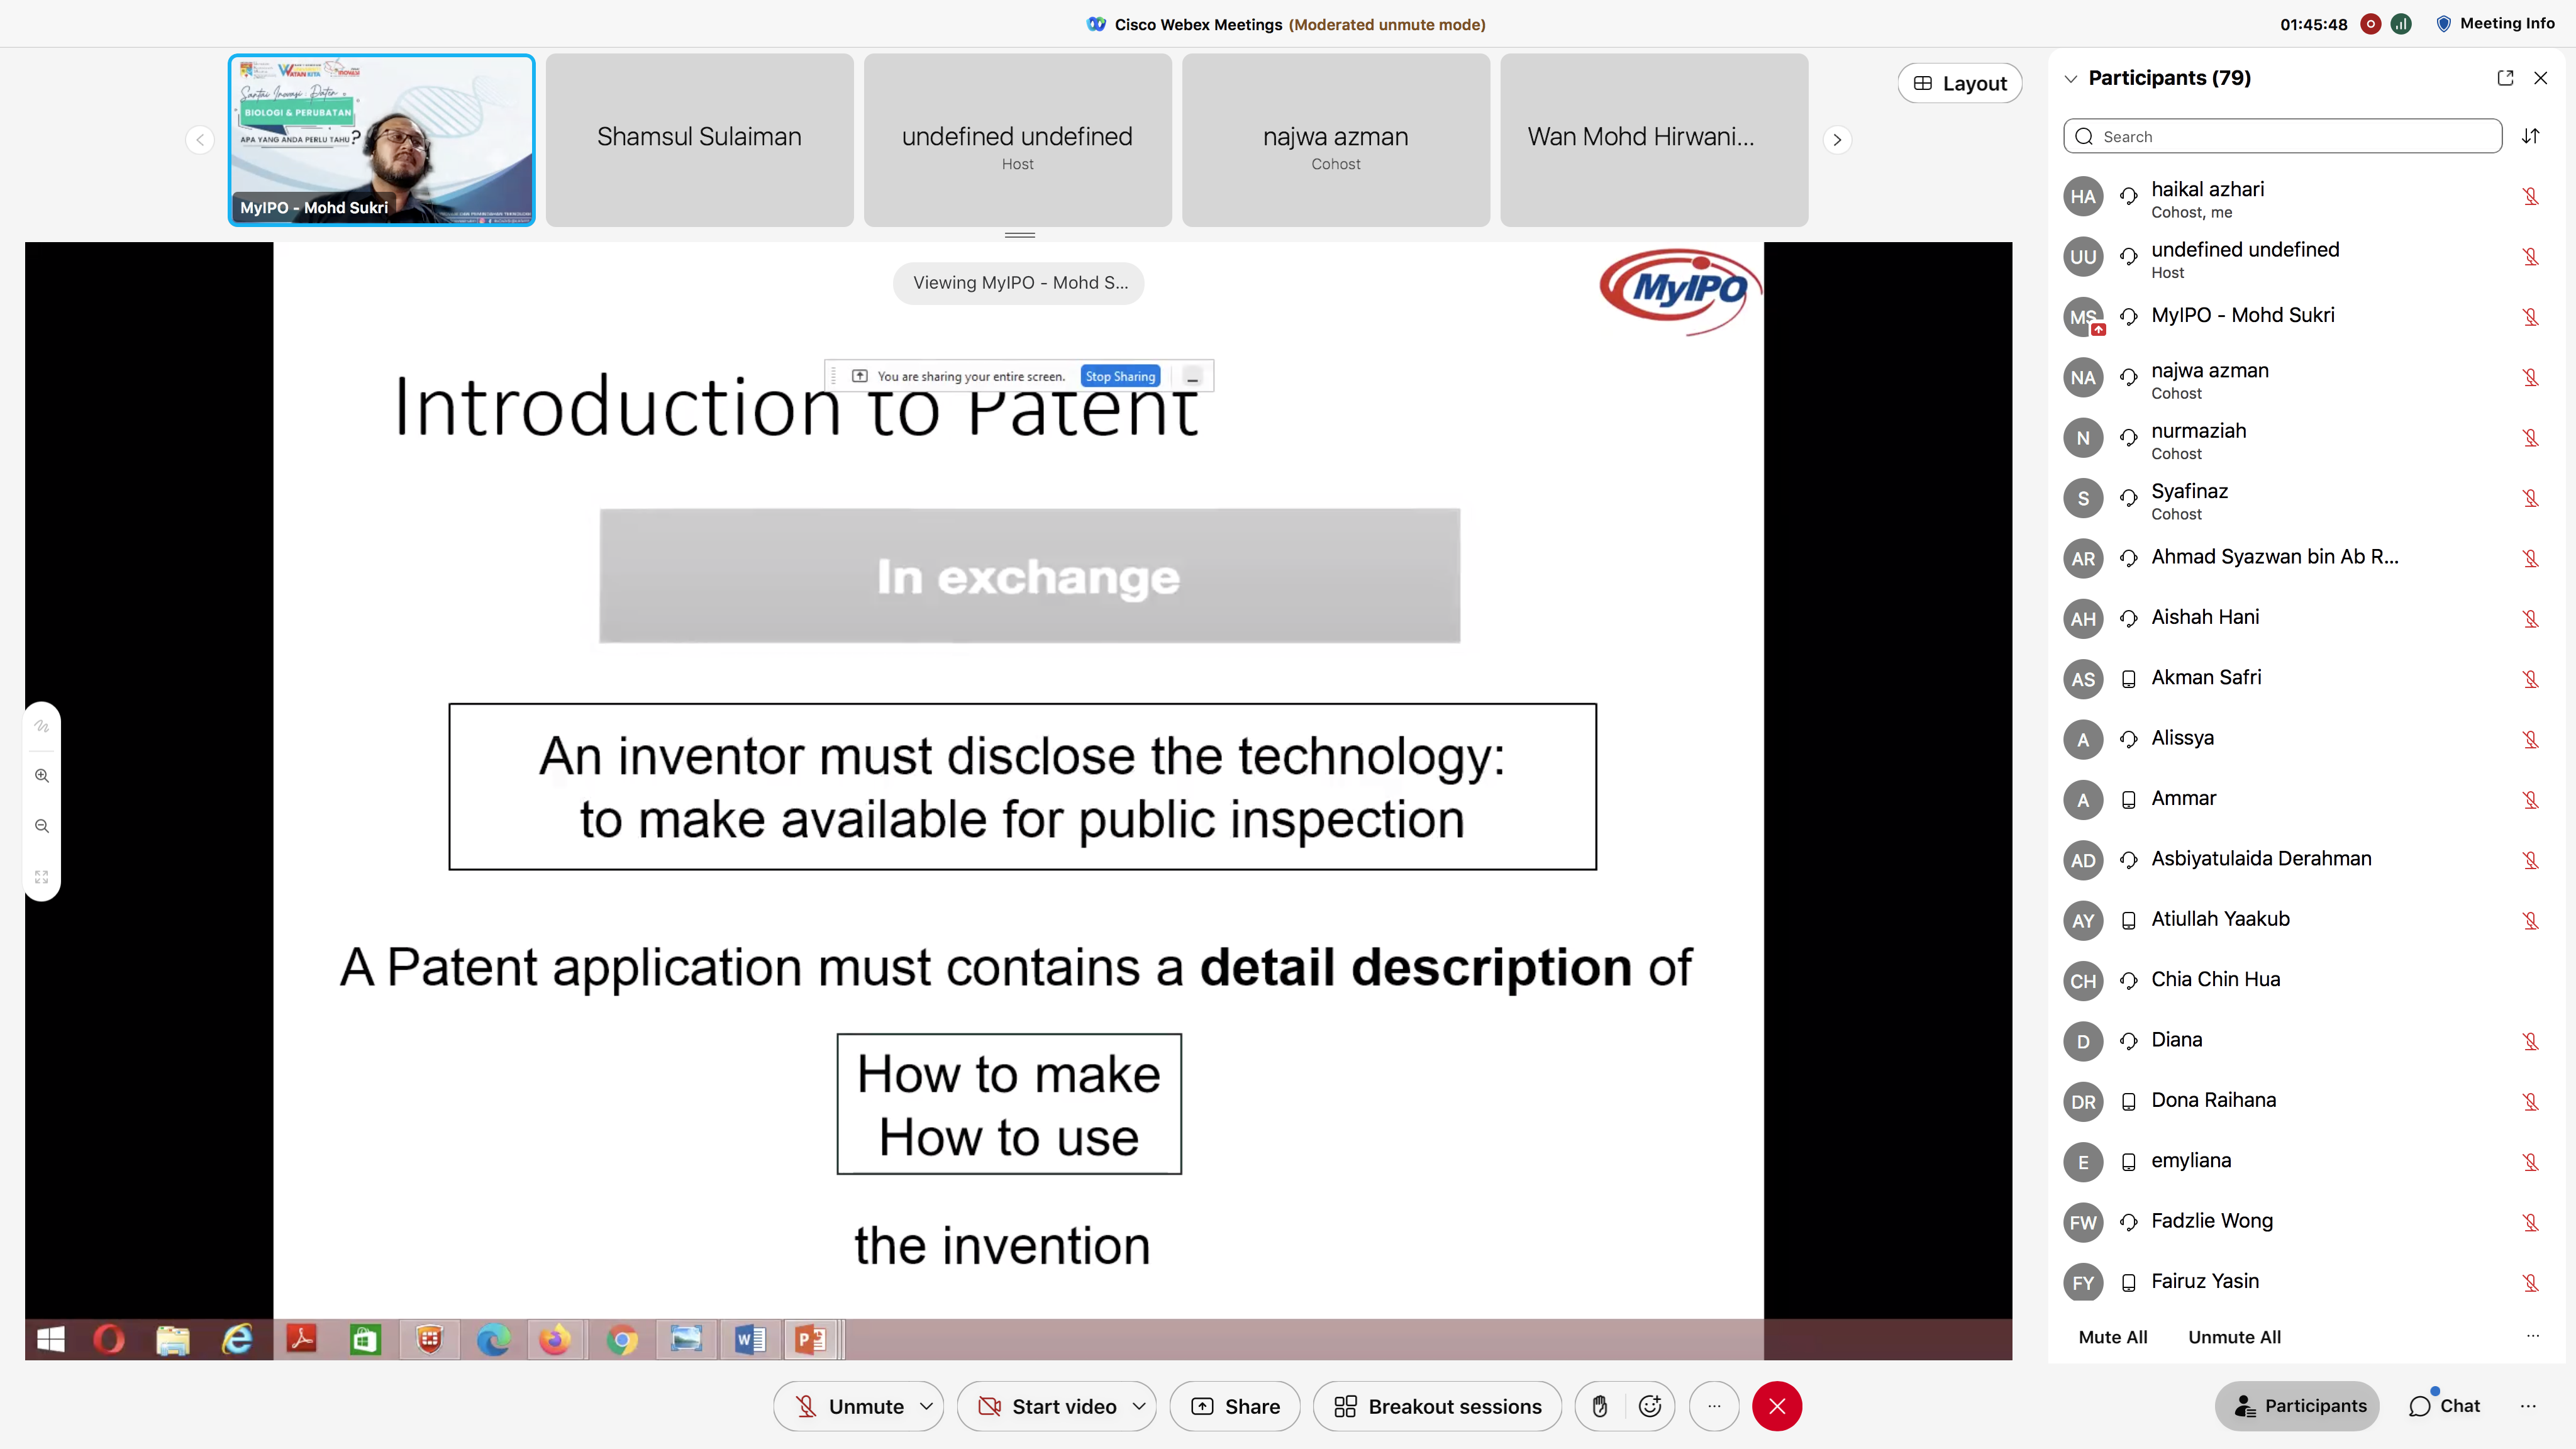This screenshot has width=2576, height=1449.
Task: Open the Layout menu
Action: coord(1959,84)
